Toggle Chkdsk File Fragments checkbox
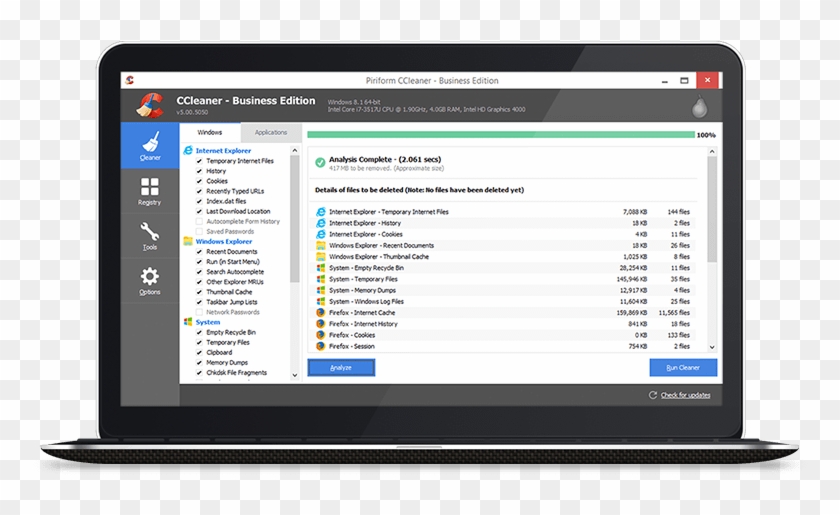The image size is (840, 515). click(x=199, y=372)
